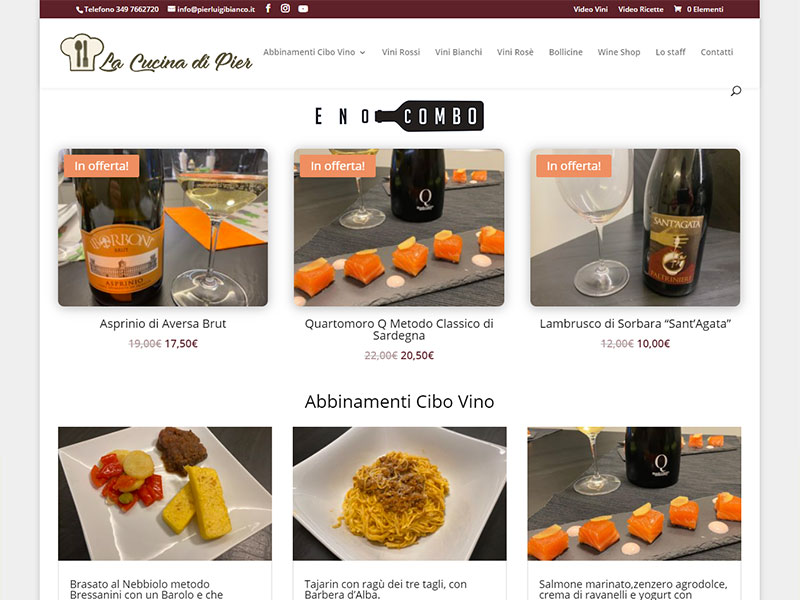800x600 pixels.
Task: Open Lambrusco di Sorbara "Sant'Agata" product title
Action: [635, 323]
